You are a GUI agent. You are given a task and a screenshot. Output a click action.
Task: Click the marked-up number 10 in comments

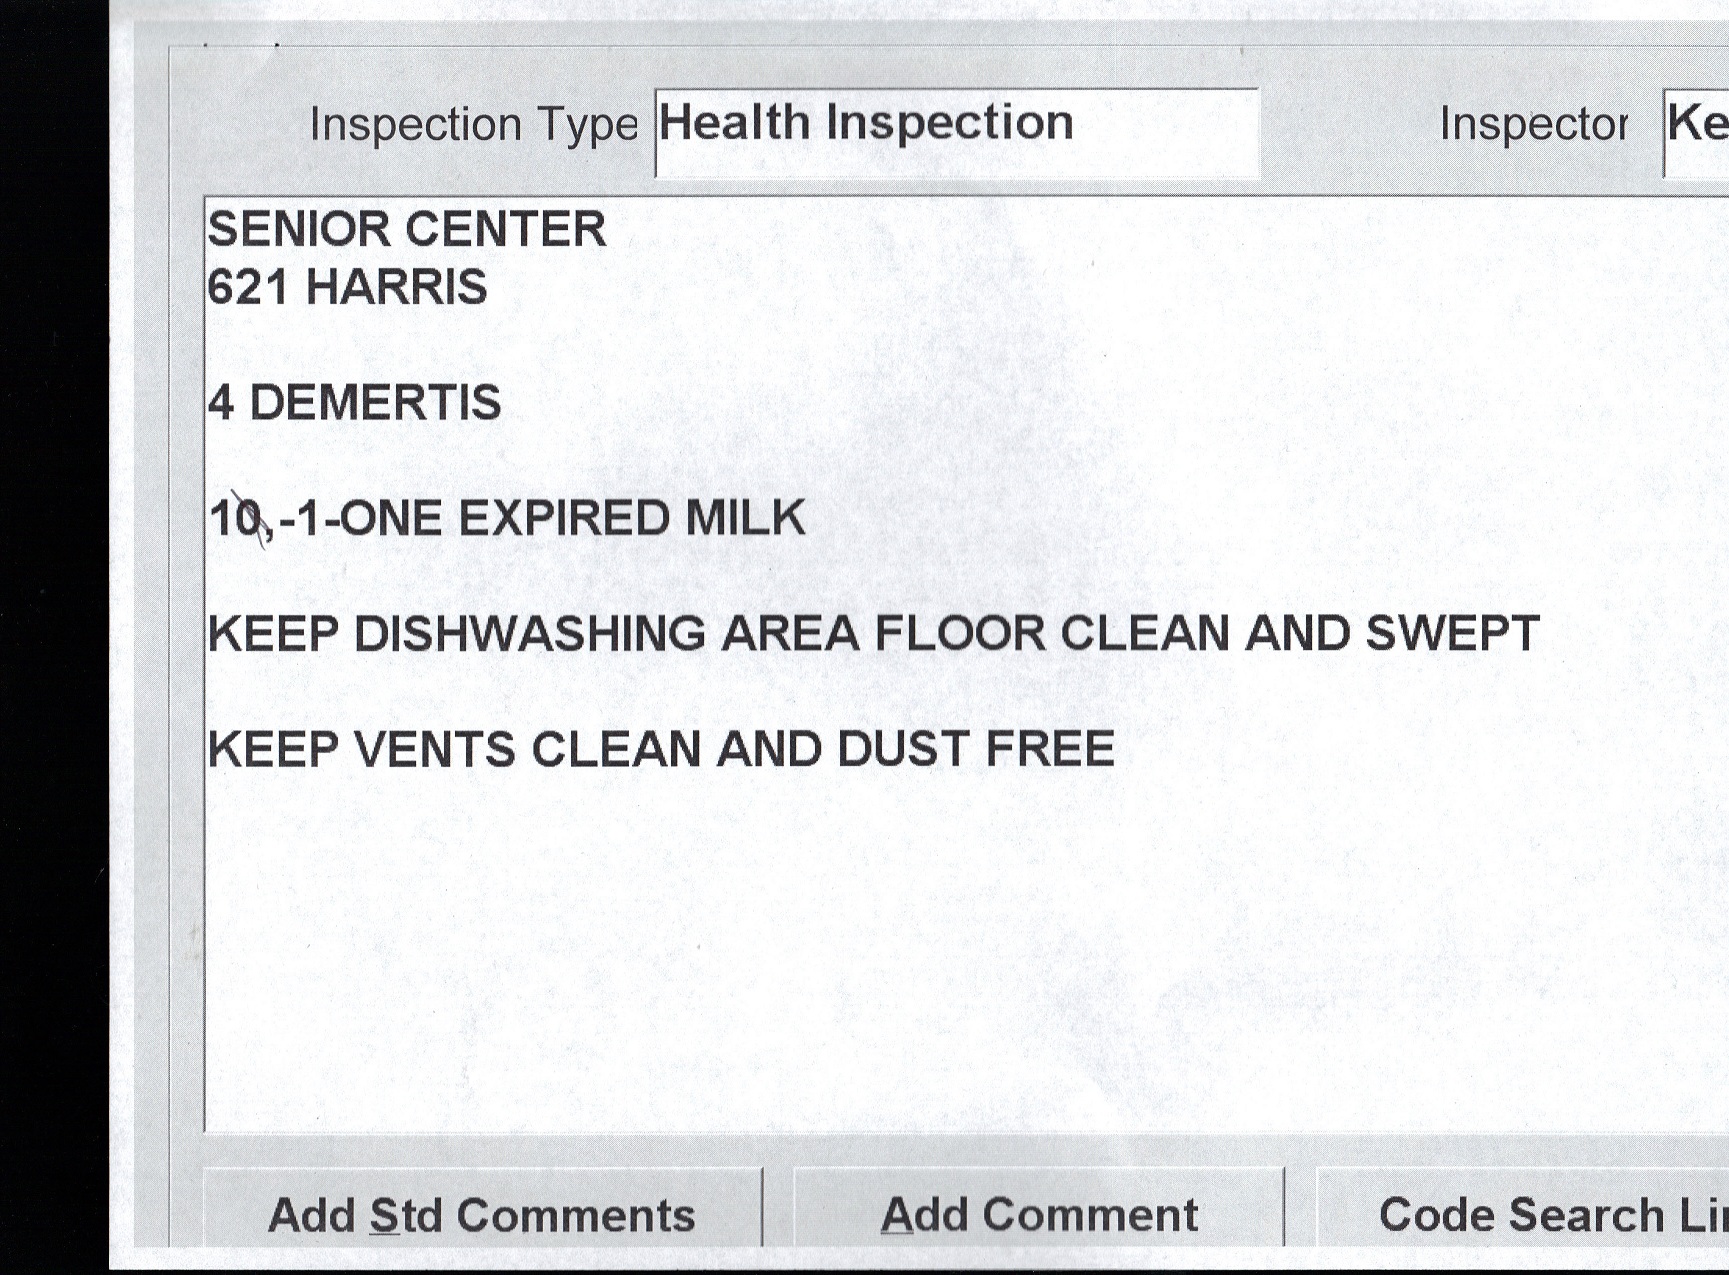236,519
